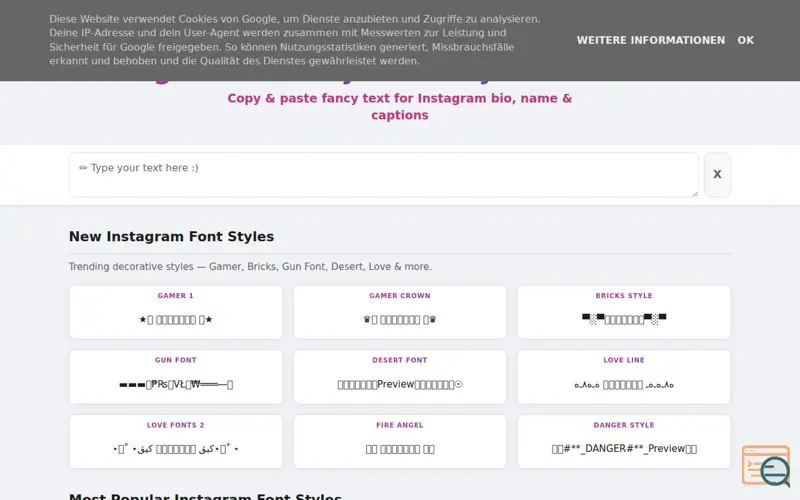Pick the Danger Style font card
This screenshot has width=800, height=500.
tap(623, 441)
